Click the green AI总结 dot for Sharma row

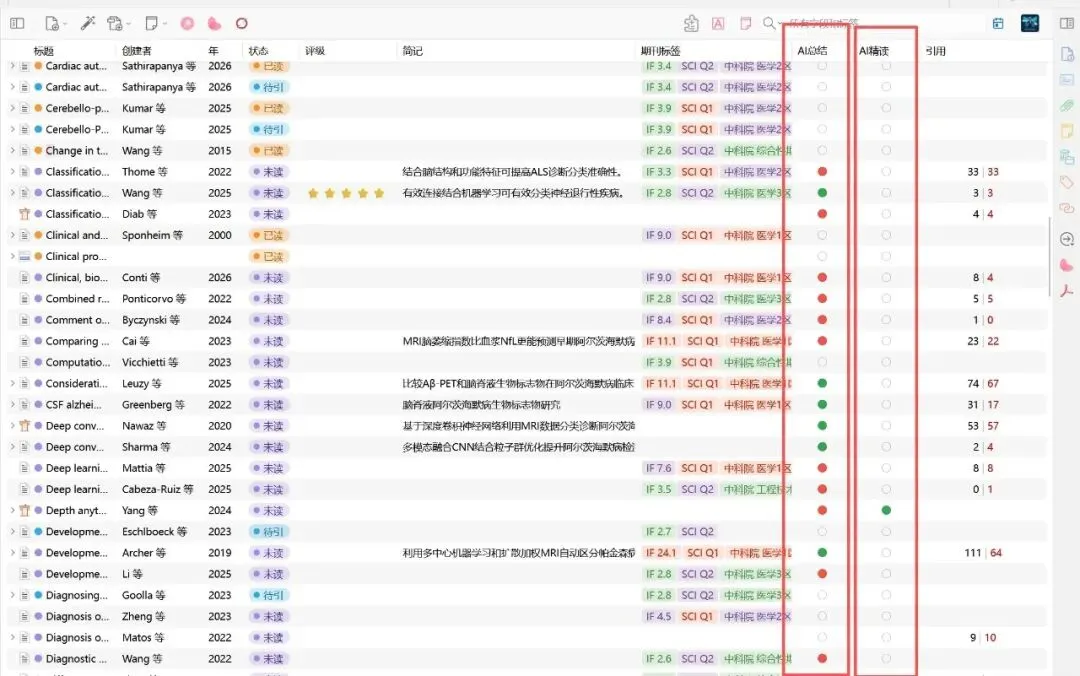tap(822, 447)
